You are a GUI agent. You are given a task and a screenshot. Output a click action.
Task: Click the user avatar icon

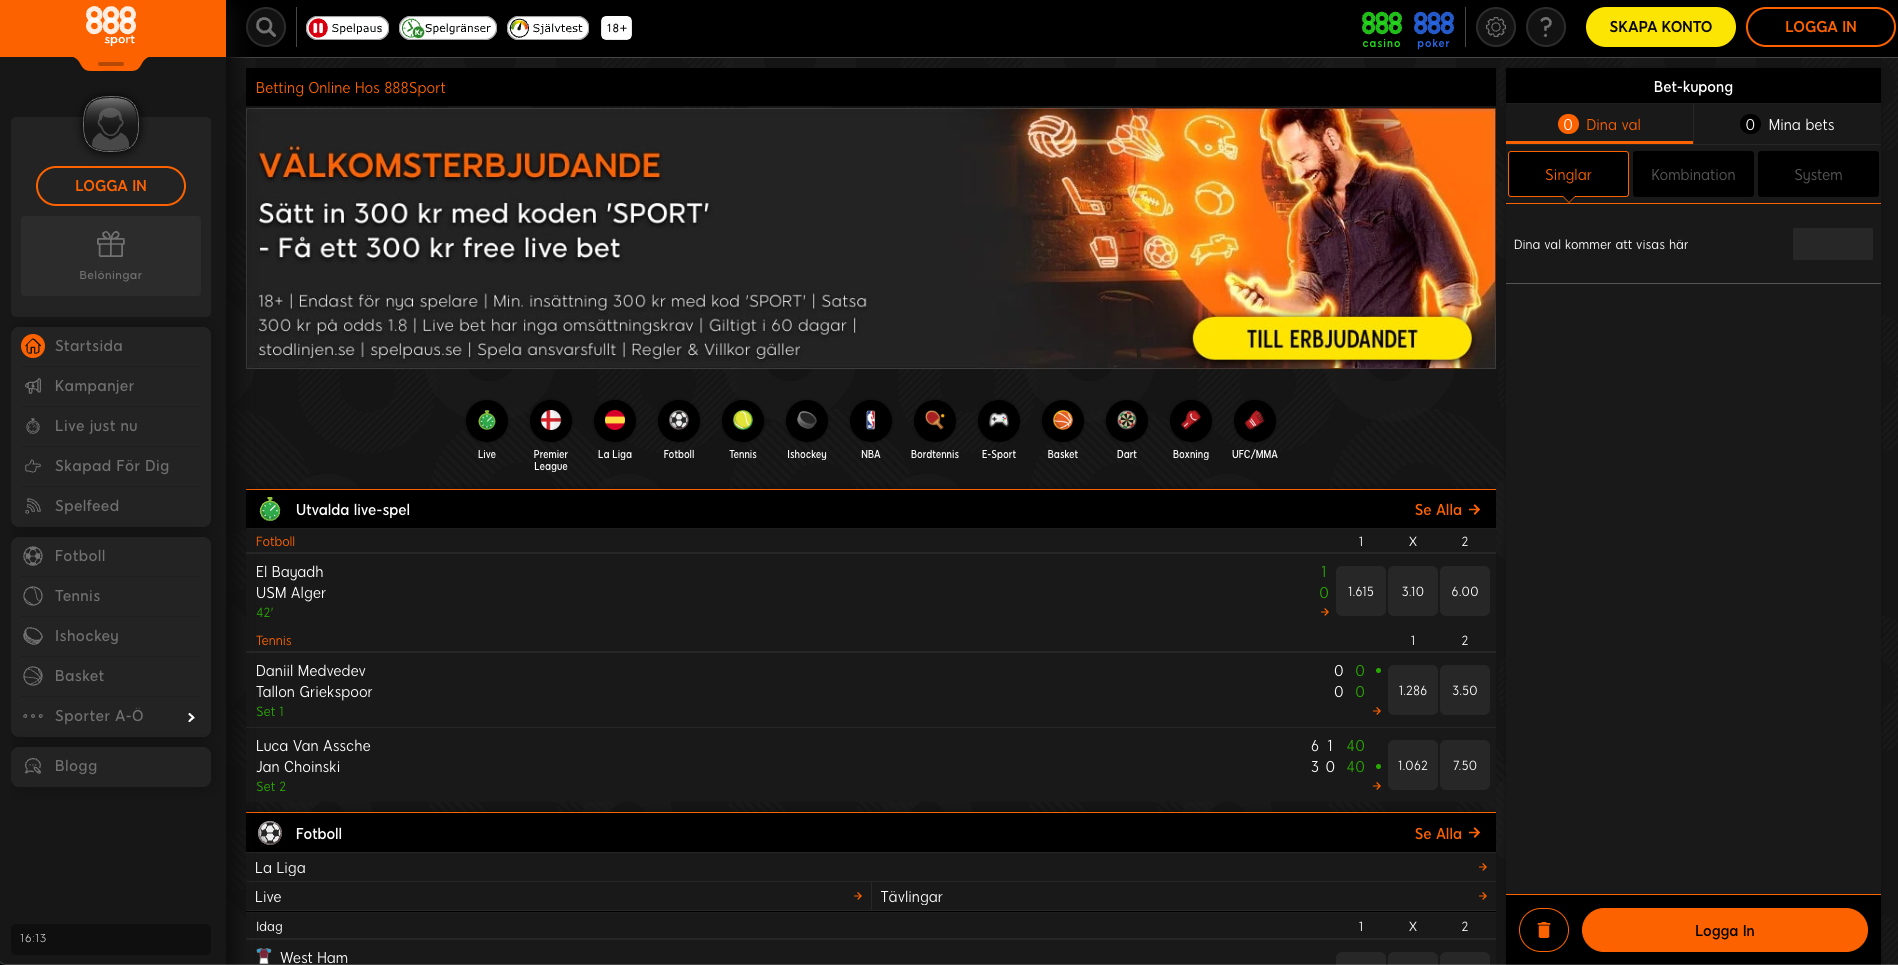pyautogui.click(x=111, y=125)
